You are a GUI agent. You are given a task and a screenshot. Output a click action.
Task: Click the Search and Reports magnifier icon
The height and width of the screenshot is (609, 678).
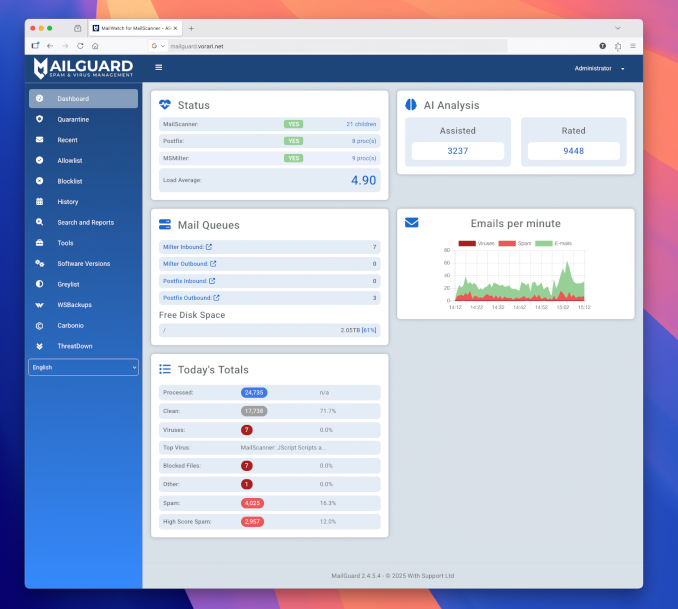point(39,222)
